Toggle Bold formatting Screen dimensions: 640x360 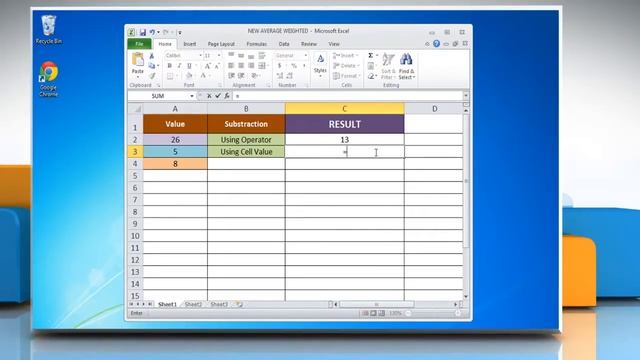click(x=169, y=66)
